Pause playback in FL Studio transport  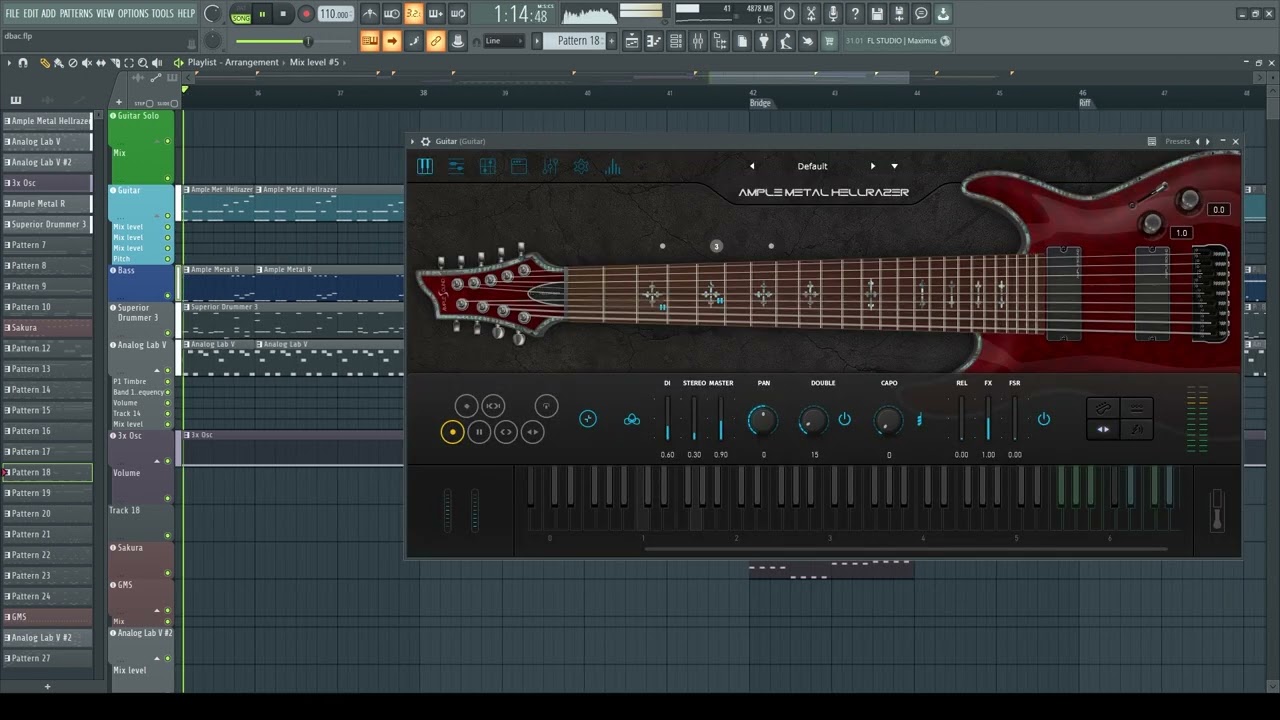click(x=262, y=14)
